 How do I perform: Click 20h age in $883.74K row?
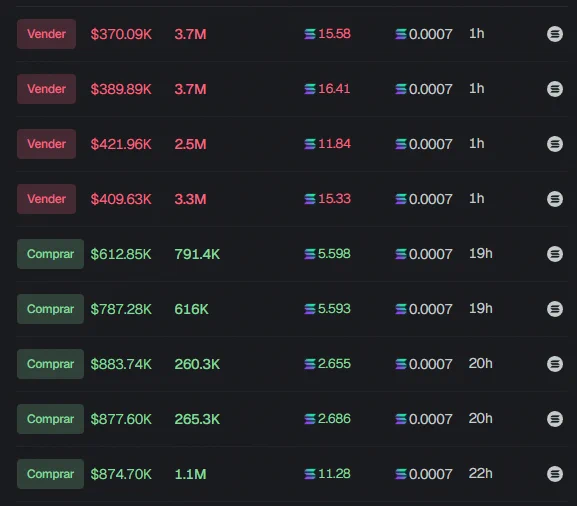(481, 364)
